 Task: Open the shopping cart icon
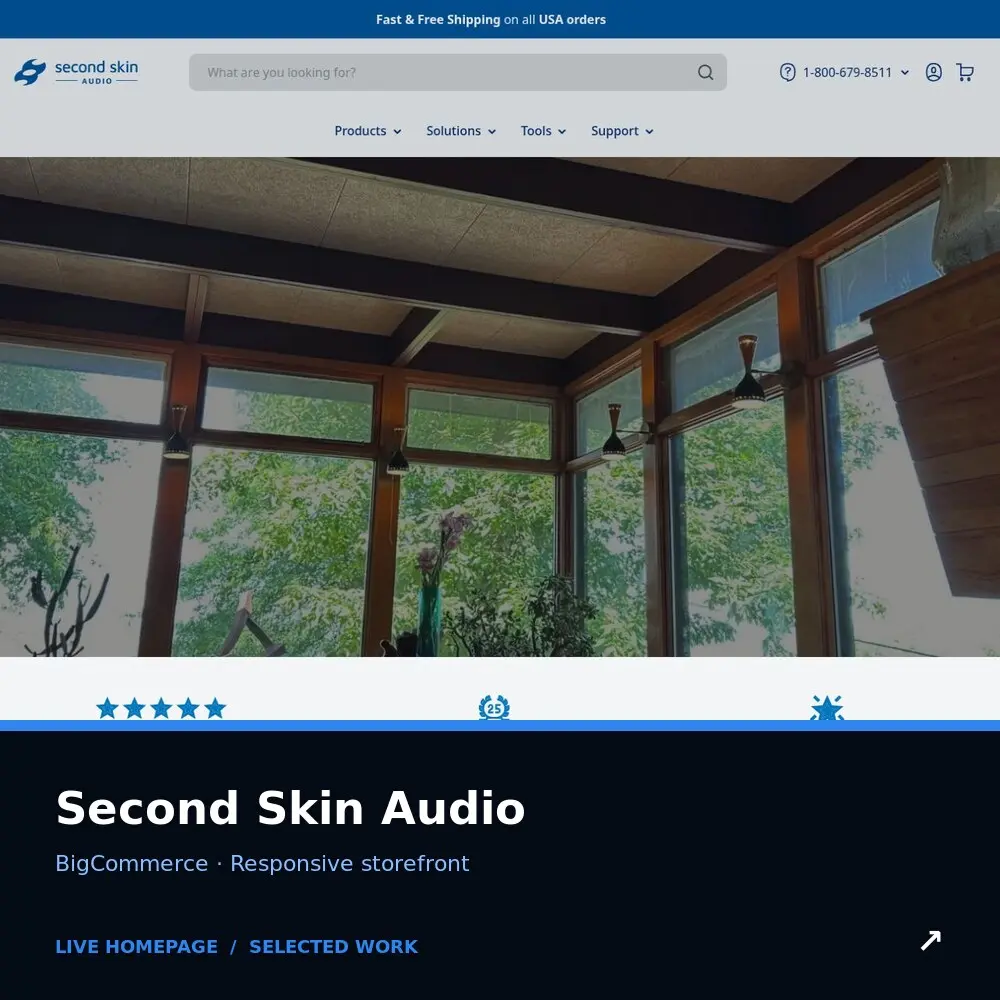click(x=965, y=72)
